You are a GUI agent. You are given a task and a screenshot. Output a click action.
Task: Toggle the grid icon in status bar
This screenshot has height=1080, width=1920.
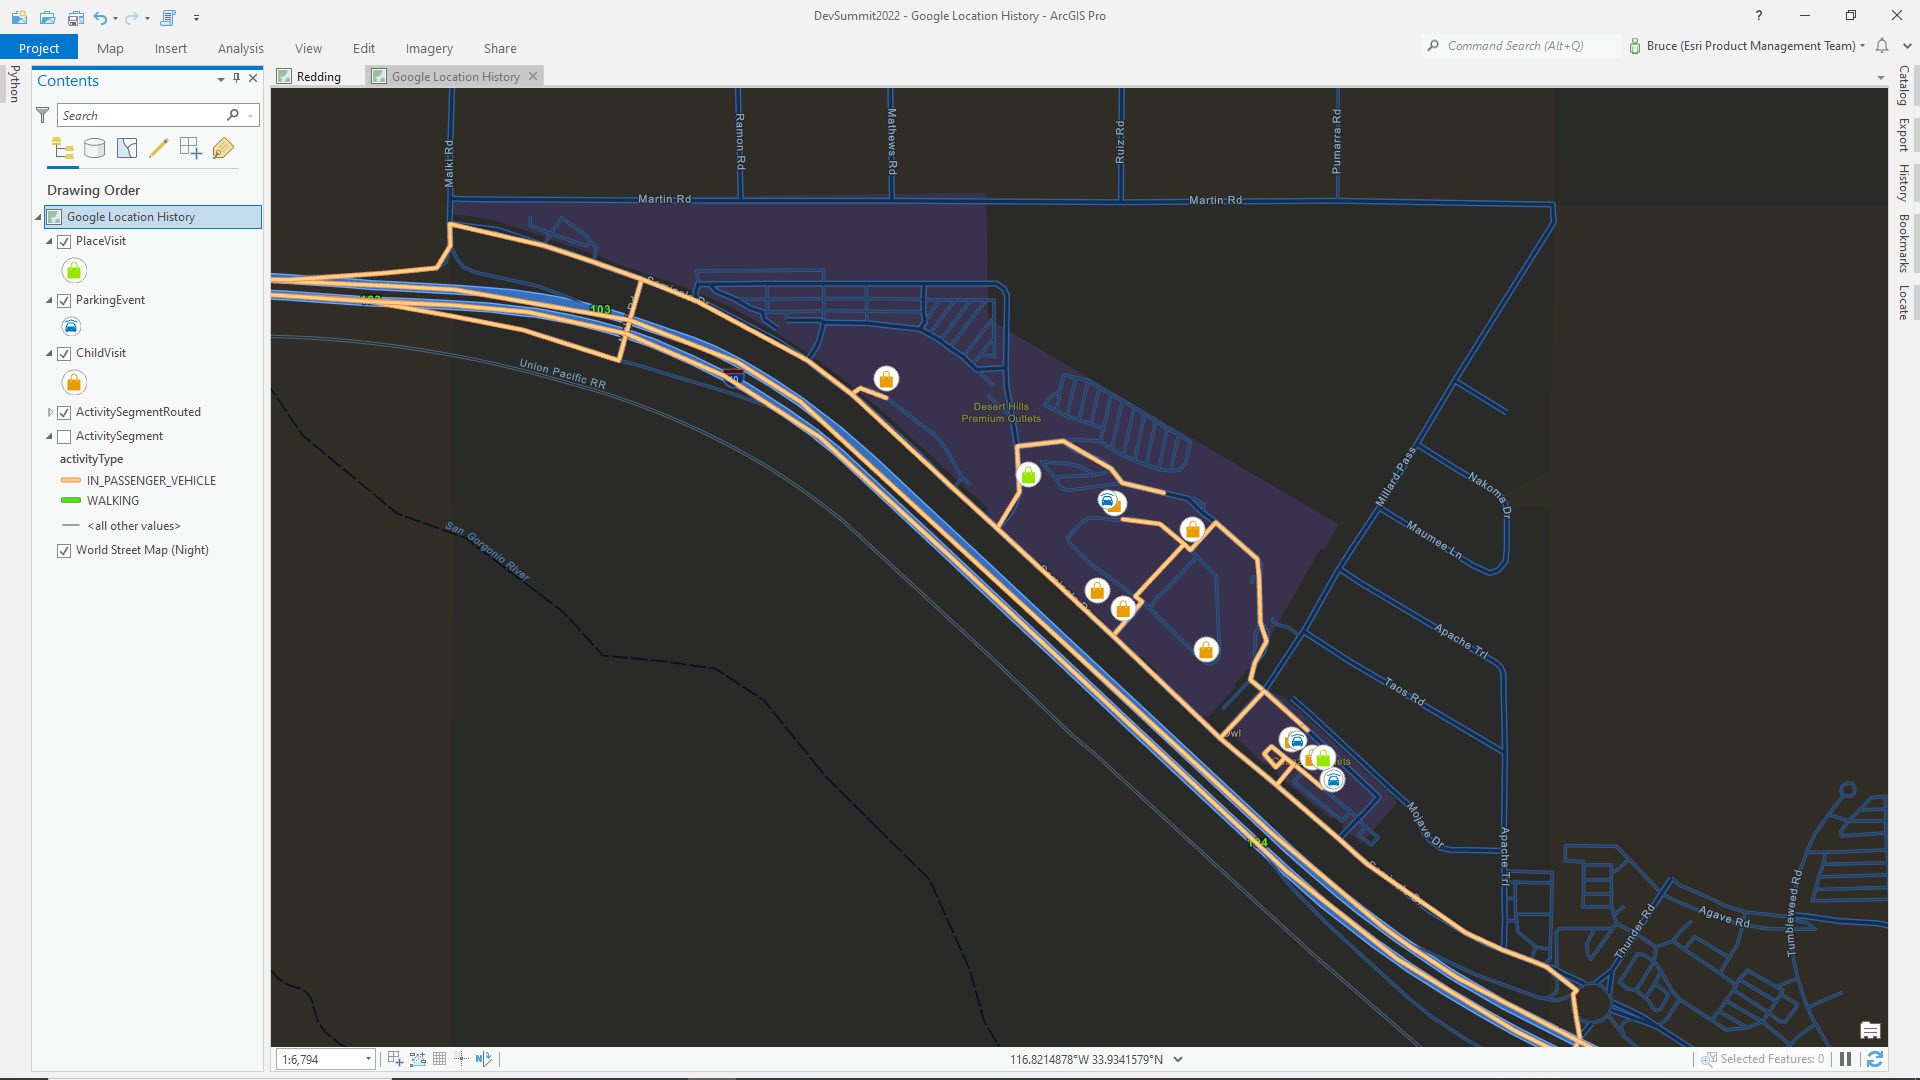[x=439, y=1059]
